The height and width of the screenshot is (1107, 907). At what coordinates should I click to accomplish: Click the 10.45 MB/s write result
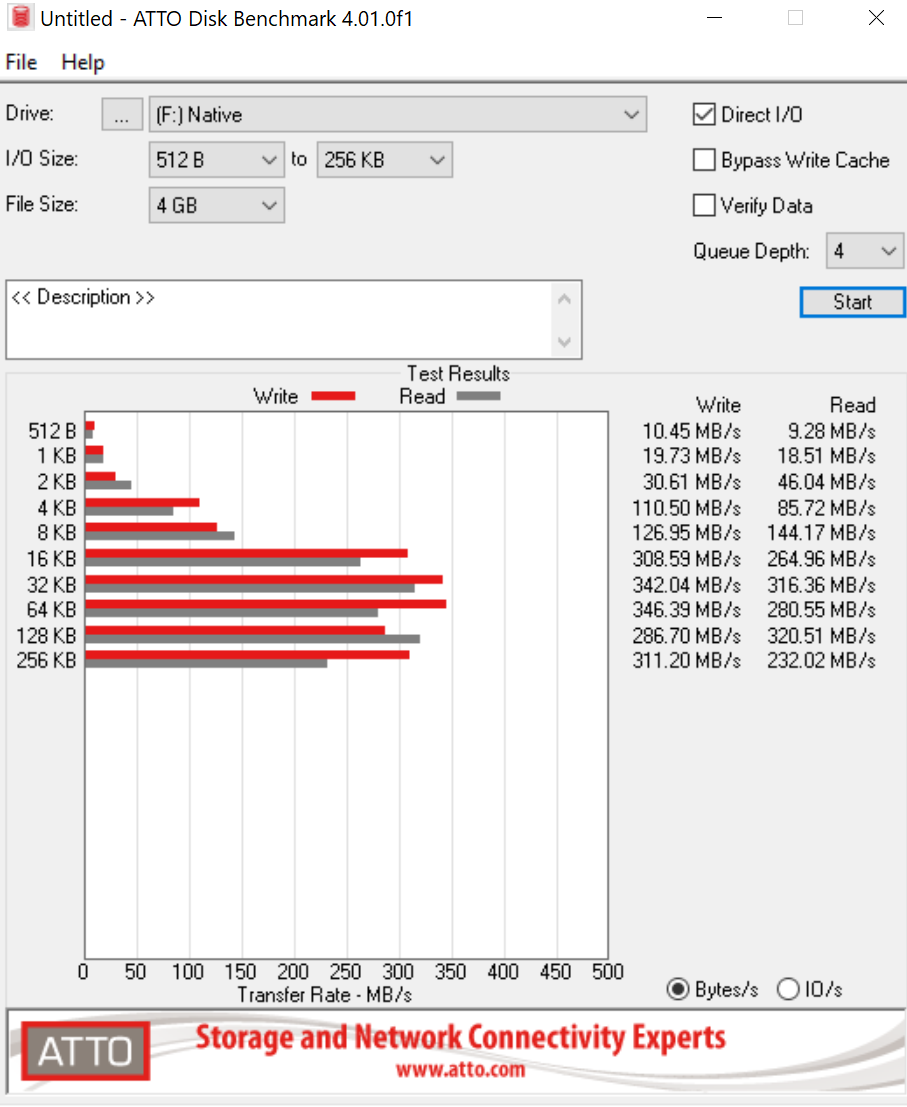(x=692, y=431)
